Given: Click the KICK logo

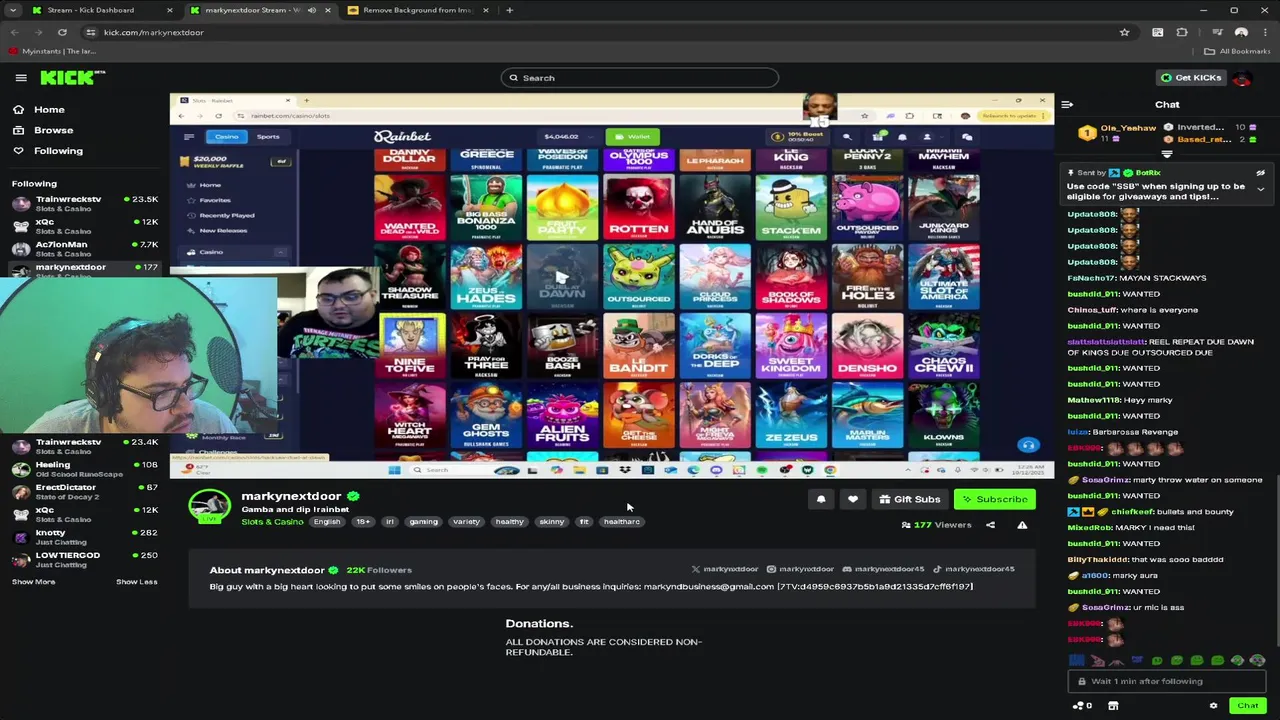Looking at the screenshot, I should (x=72, y=77).
